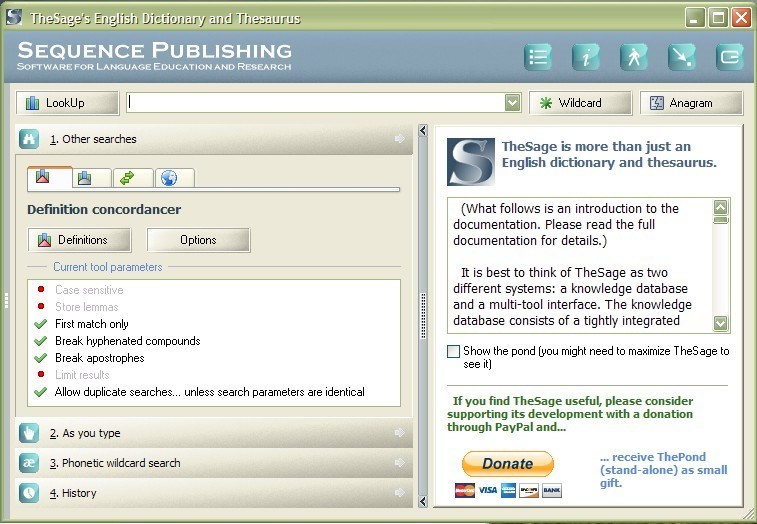Open the list menu icon in header
The image size is (757, 524).
pyautogui.click(x=538, y=57)
